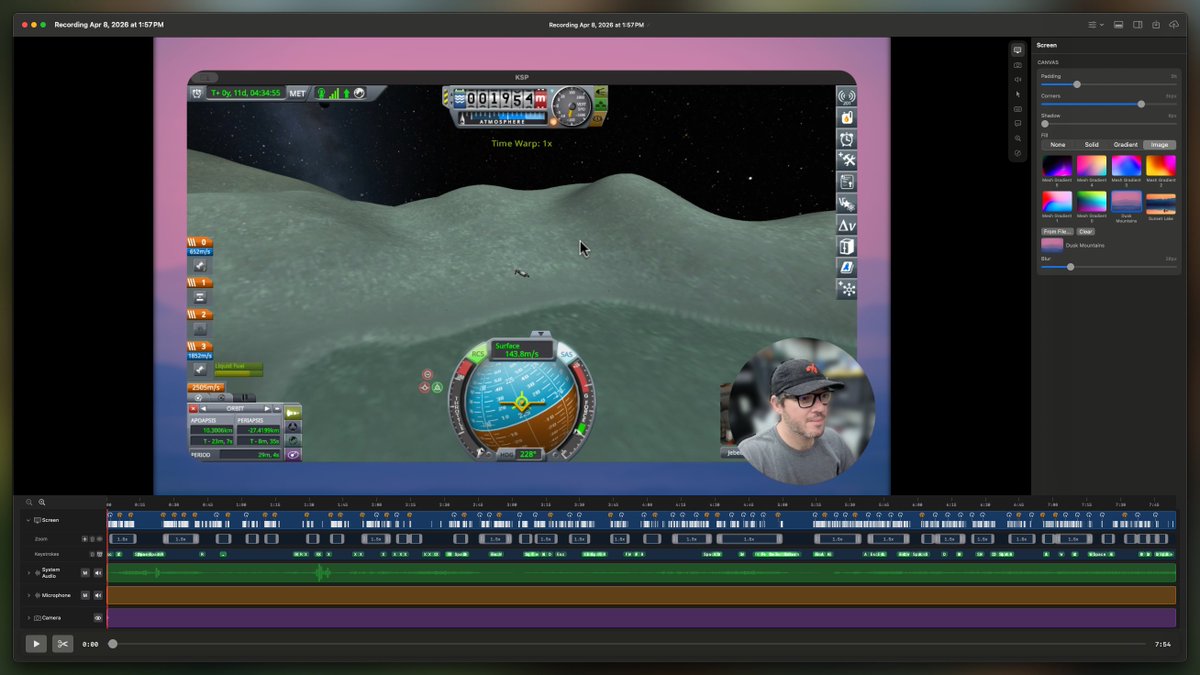This screenshot has width=1200, height=675.
Task: Toggle the SAS indicator on navball
Action: click(x=567, y=354)
